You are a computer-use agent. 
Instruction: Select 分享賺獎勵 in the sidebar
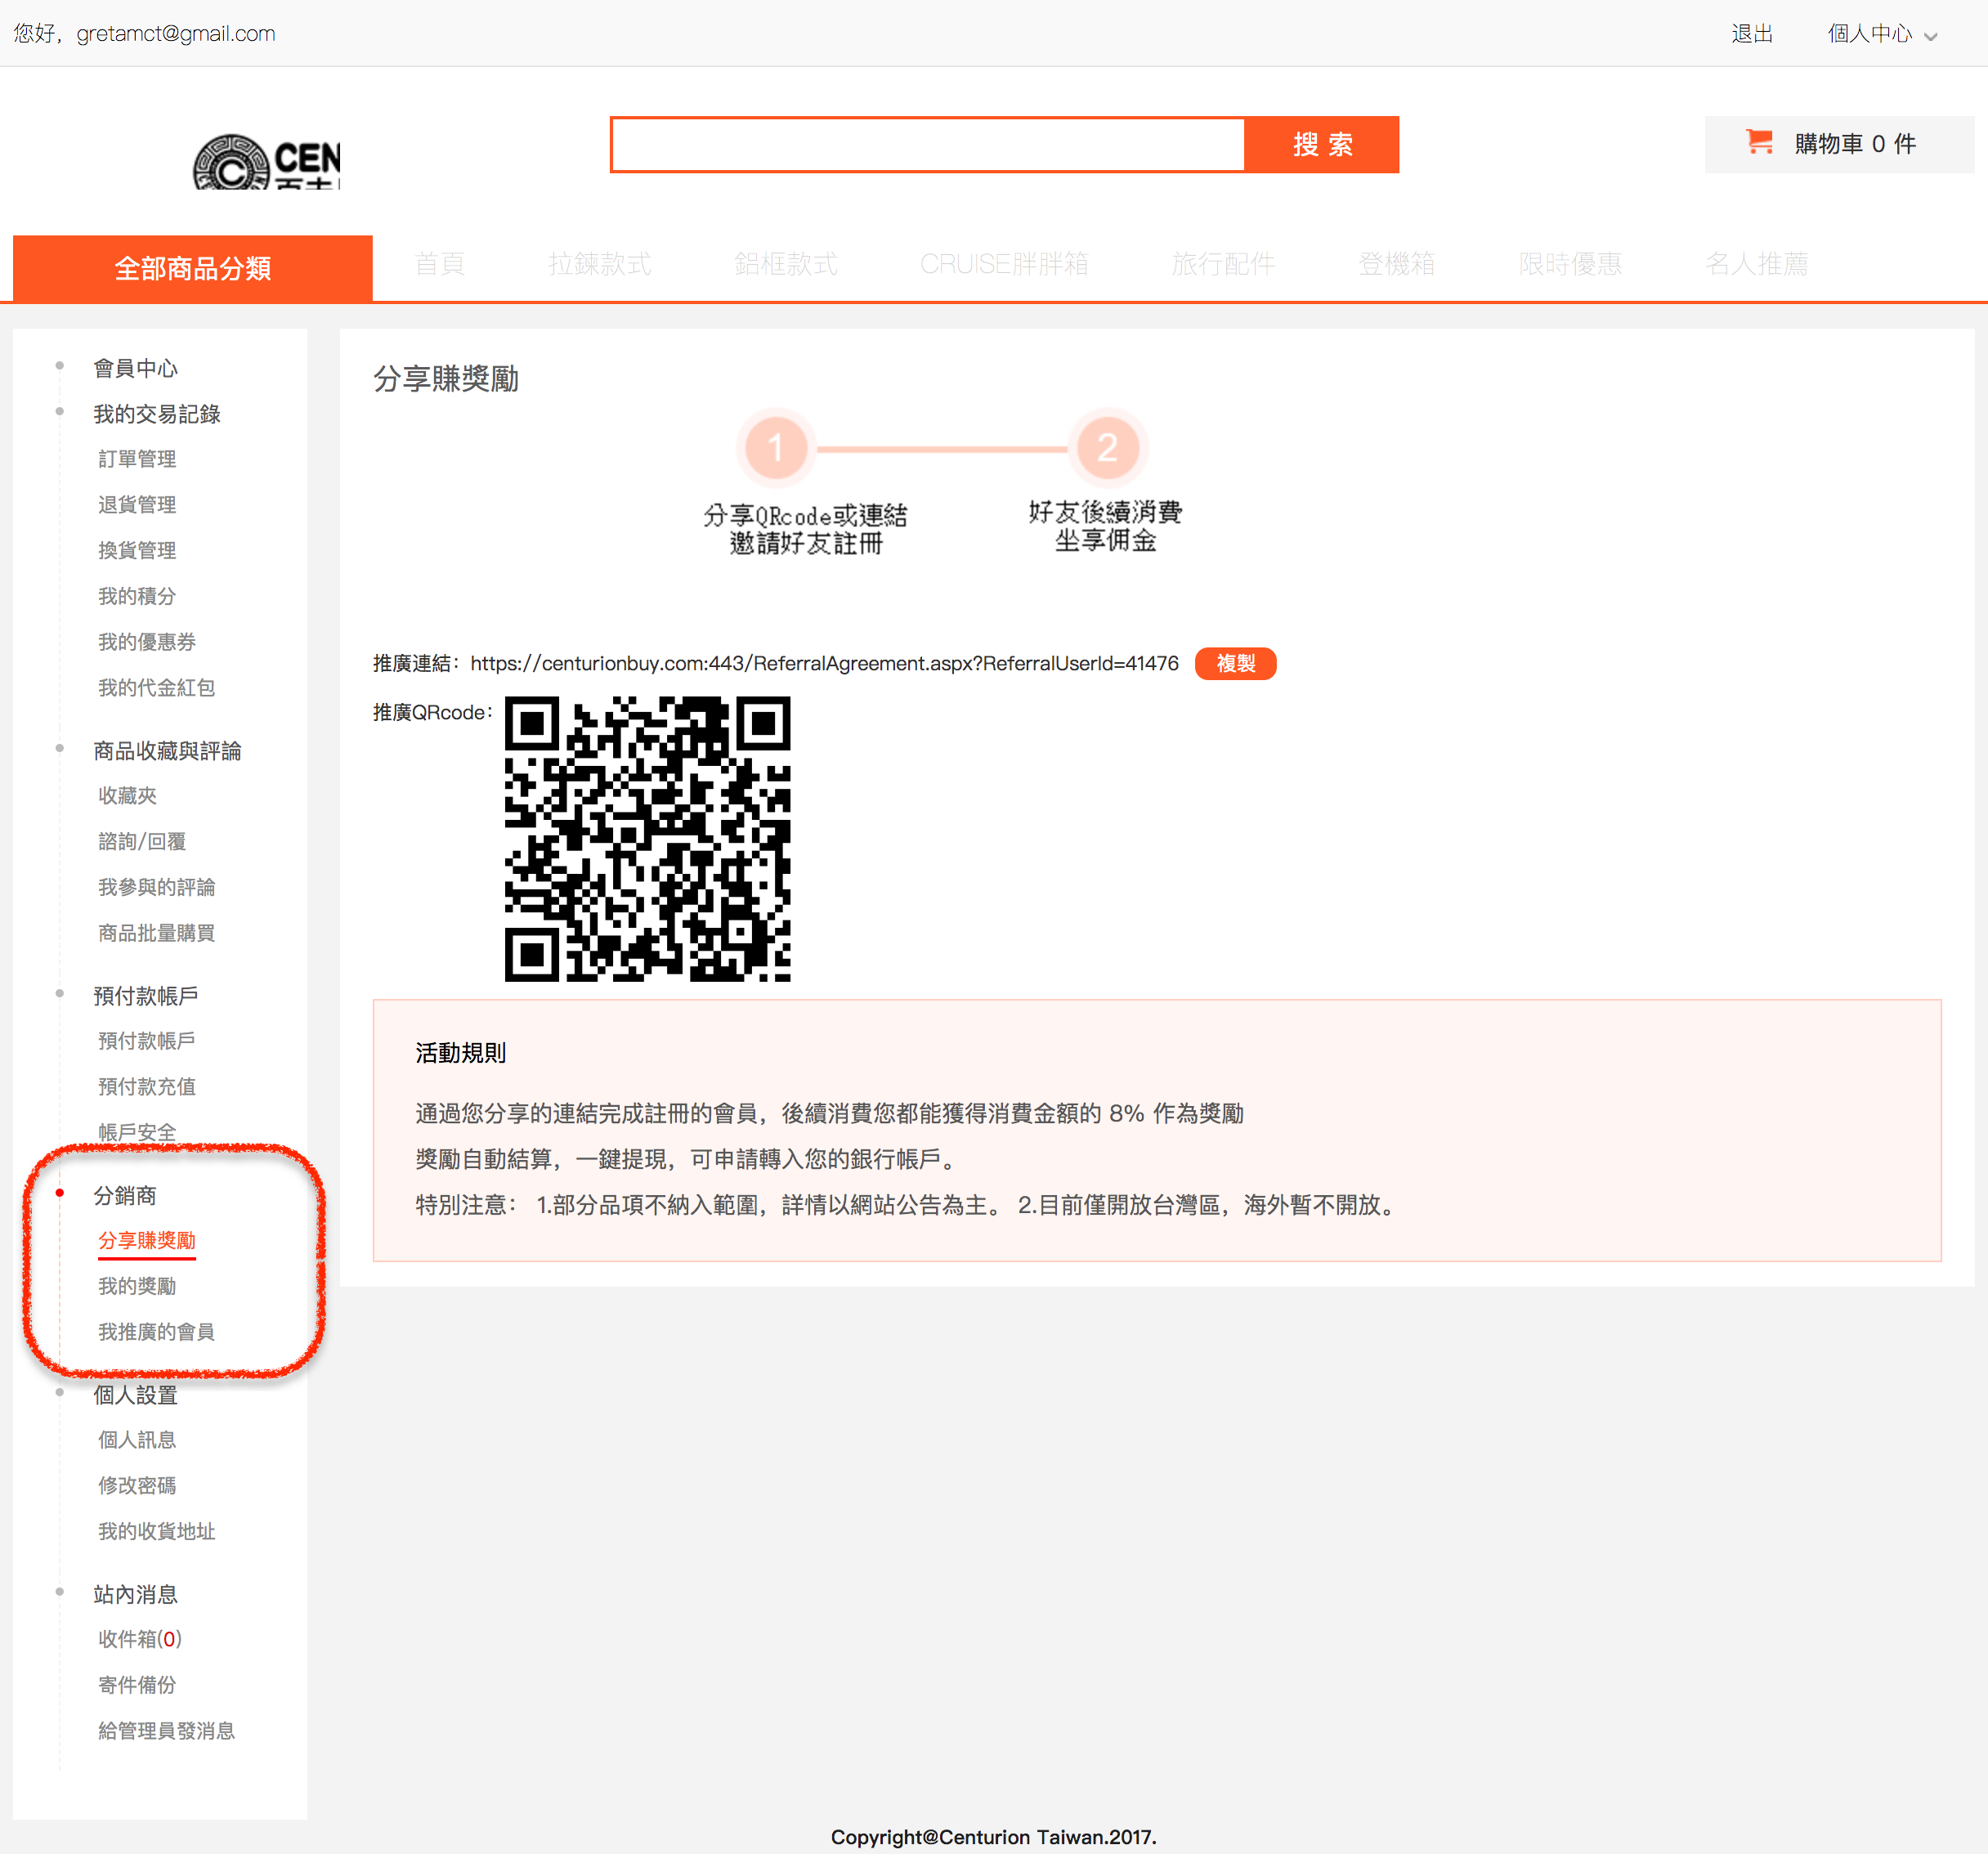(x=147, y=1241)
